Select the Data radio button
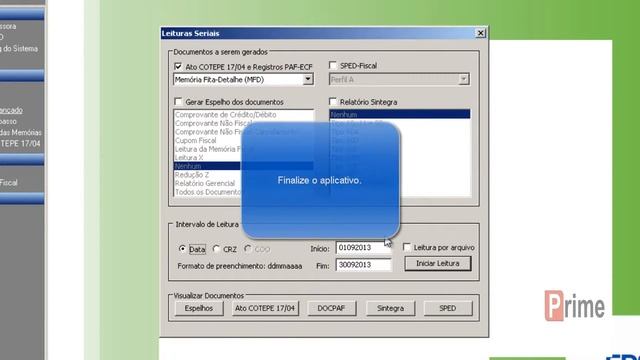 click(x=182, y=249)
